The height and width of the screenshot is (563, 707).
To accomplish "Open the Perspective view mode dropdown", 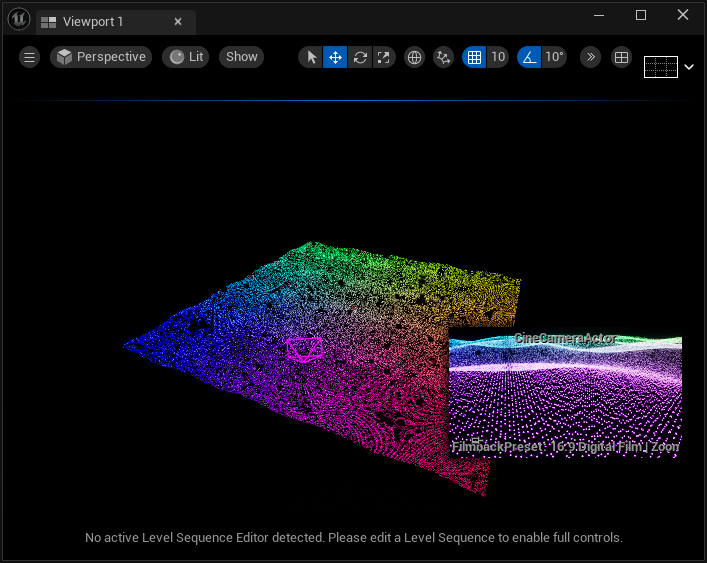I will (x=101, y=57).
